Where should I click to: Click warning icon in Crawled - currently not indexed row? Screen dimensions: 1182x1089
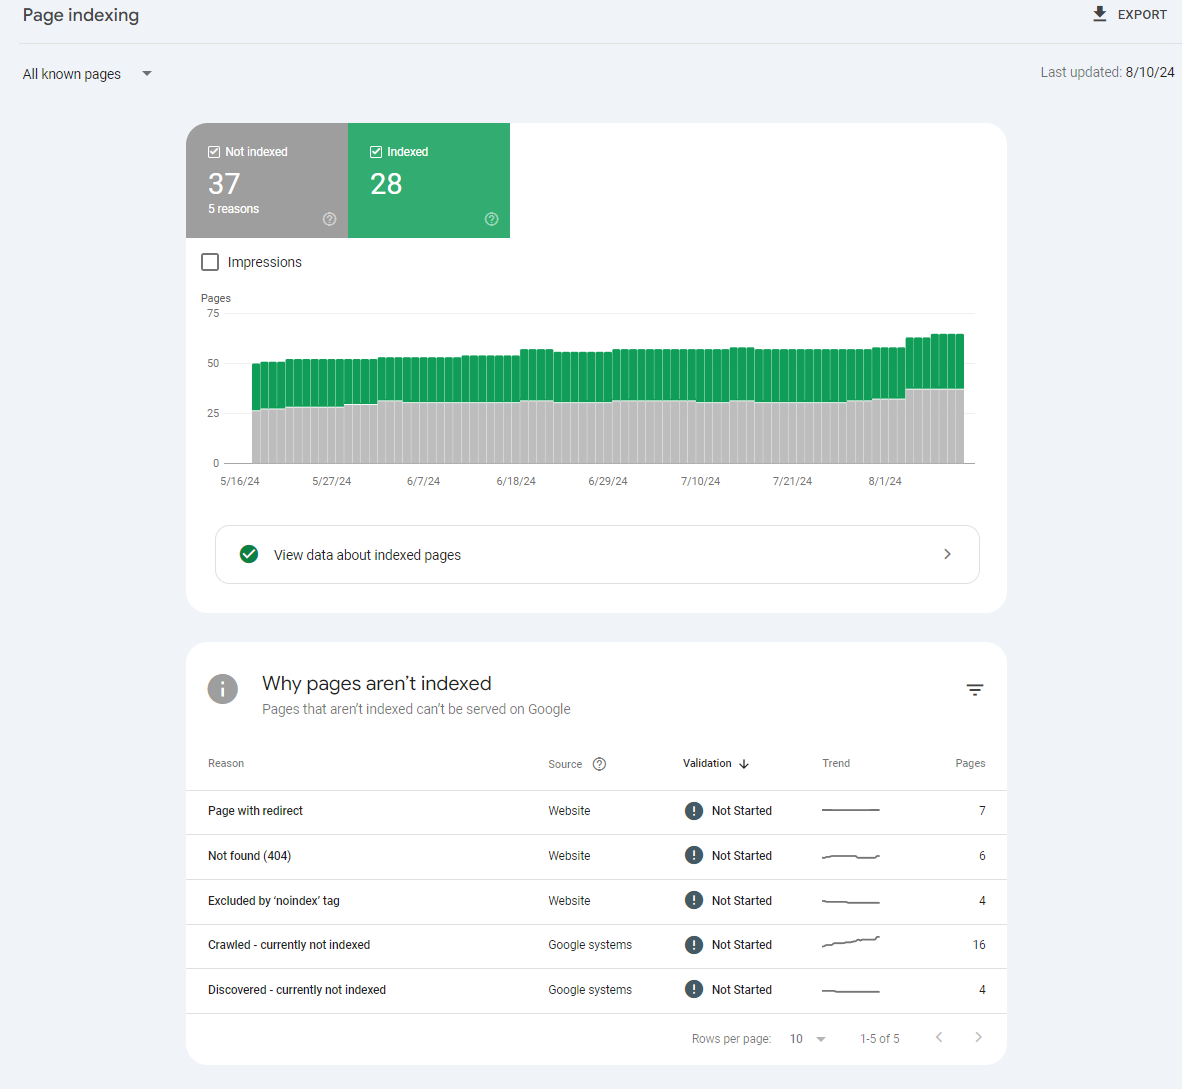[694, 945]
